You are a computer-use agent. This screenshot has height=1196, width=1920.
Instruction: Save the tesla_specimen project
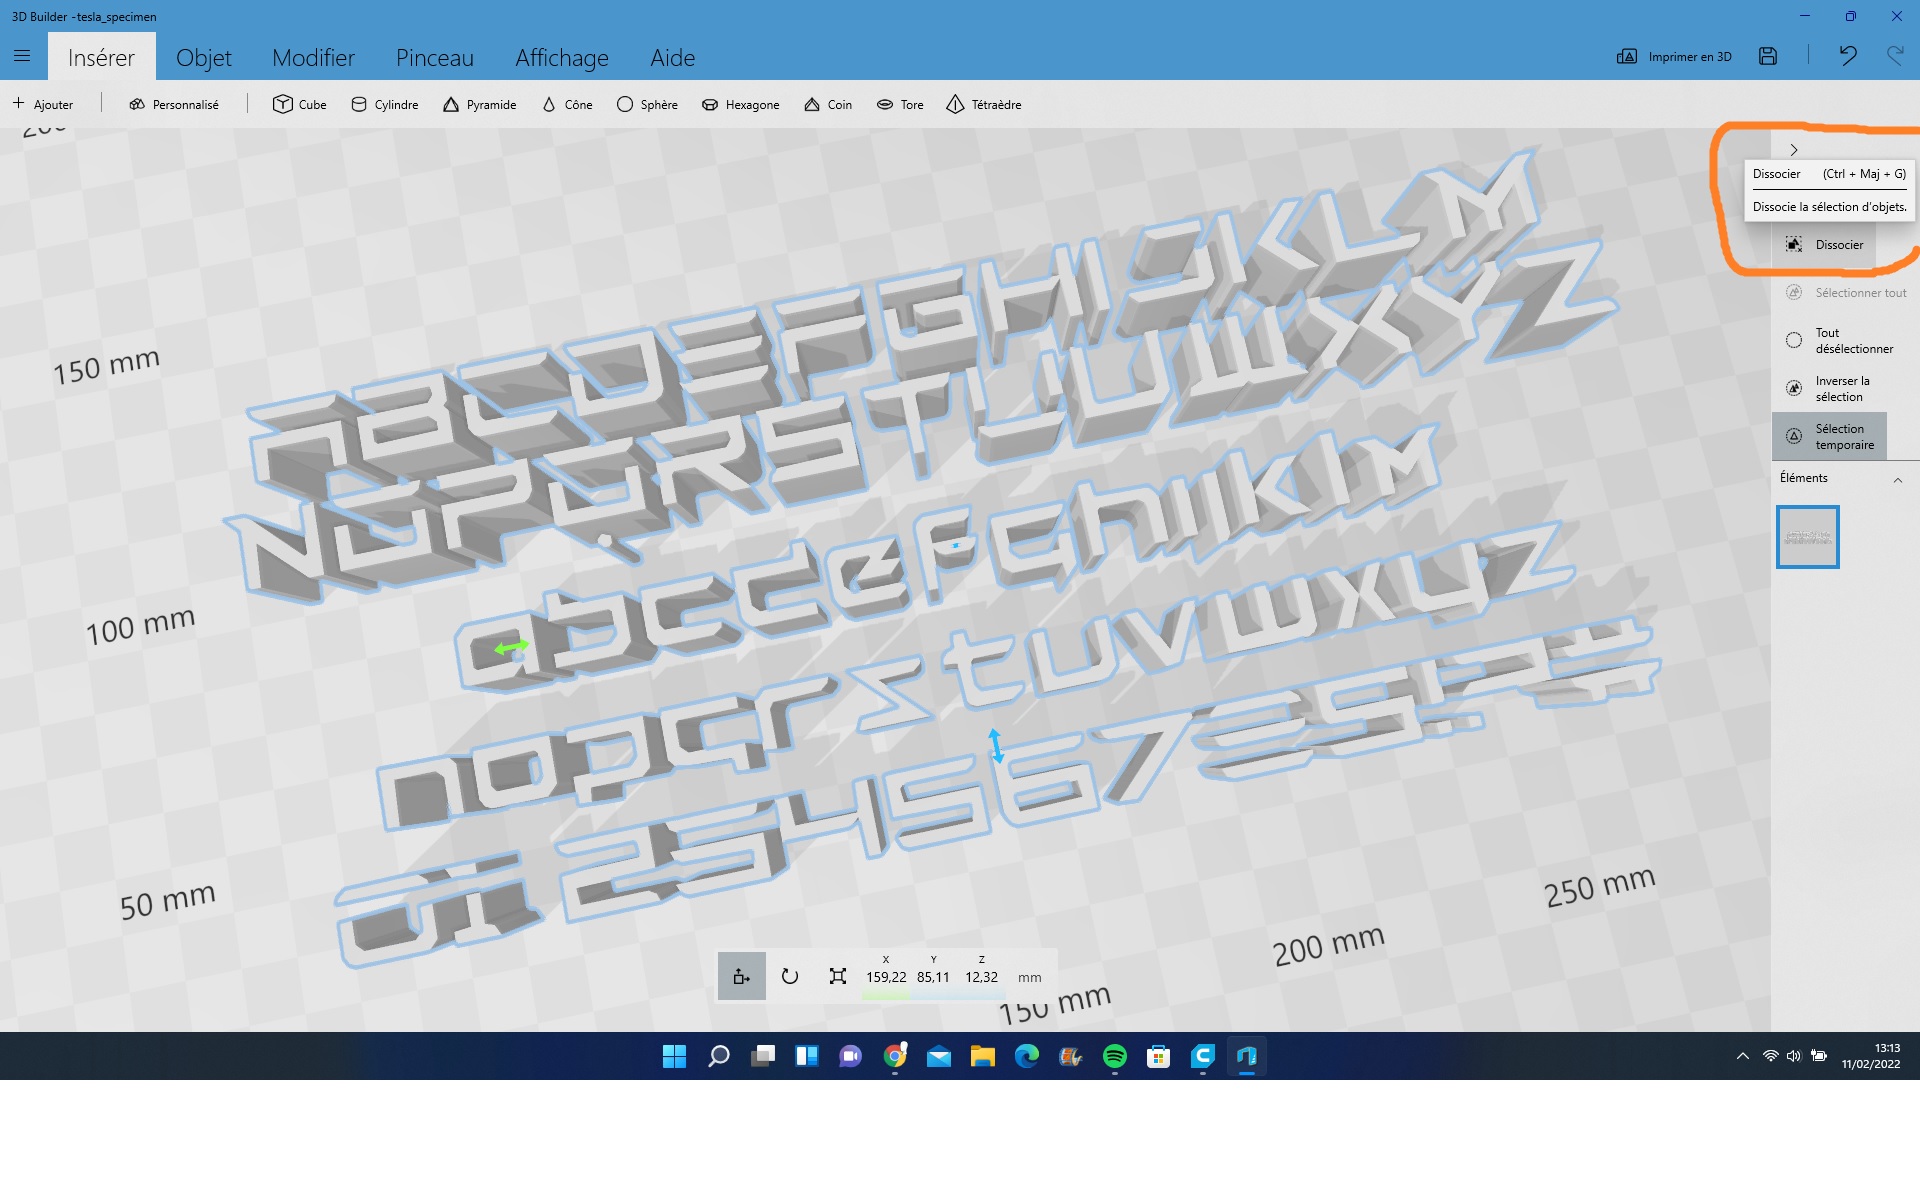[x=1768, y=57]
